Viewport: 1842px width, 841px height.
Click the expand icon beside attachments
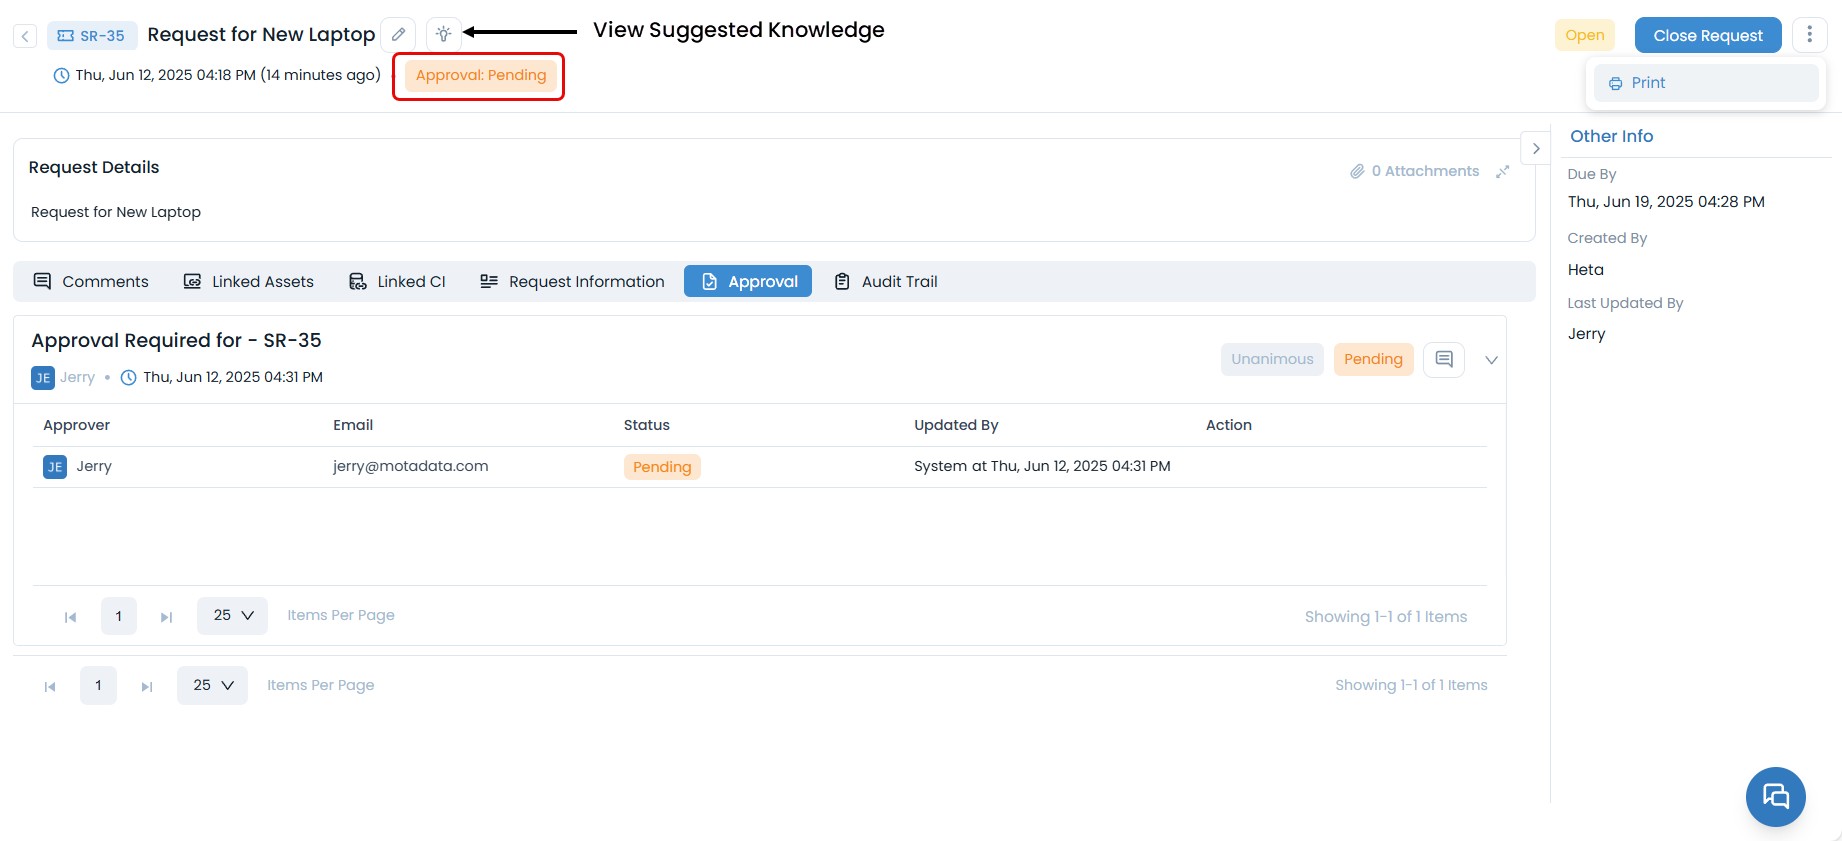click(x=1502, y=172)
